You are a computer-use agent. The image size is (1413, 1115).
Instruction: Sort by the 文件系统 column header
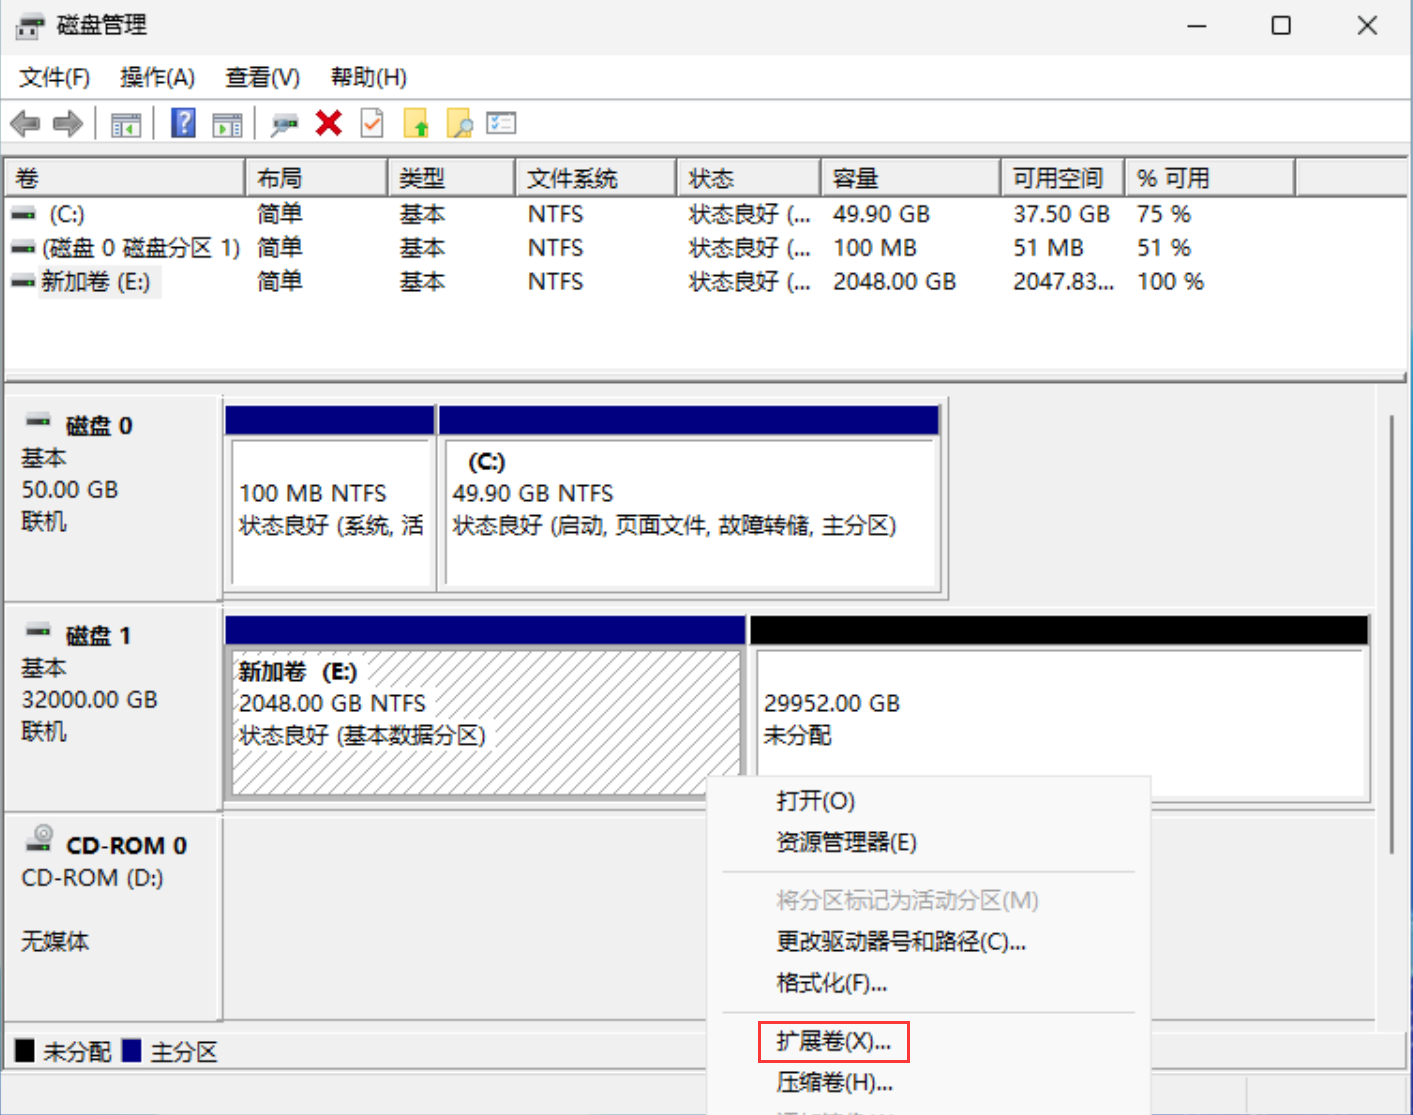click(x=596, y=178)
